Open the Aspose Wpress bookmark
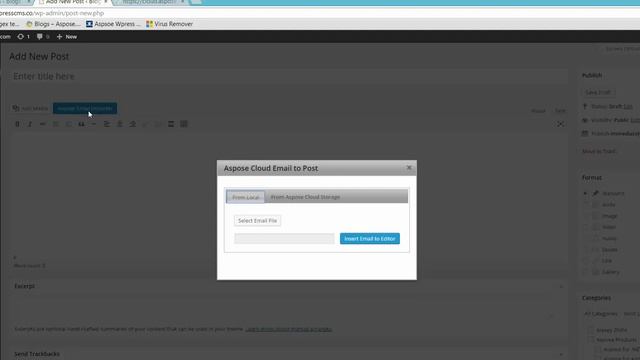The image size is (640, 360). 113,24
